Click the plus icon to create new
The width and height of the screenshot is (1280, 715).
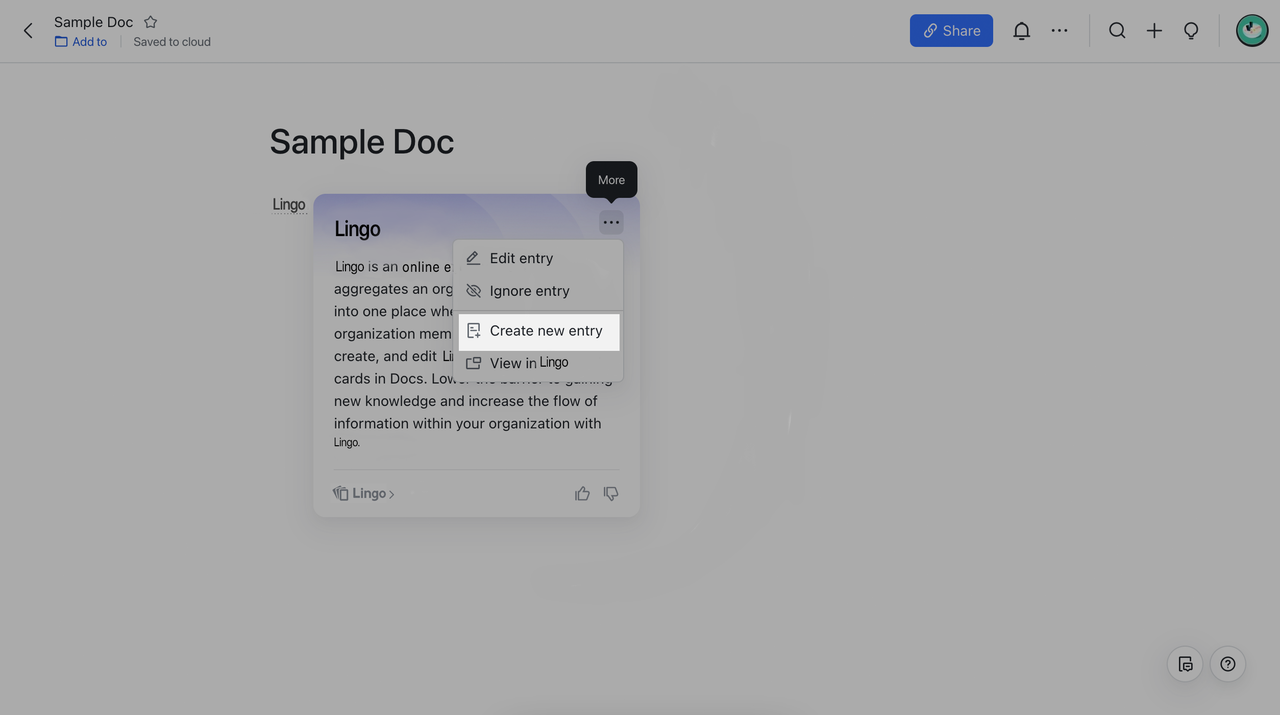pyautogui.click(x=1154, y=31)
